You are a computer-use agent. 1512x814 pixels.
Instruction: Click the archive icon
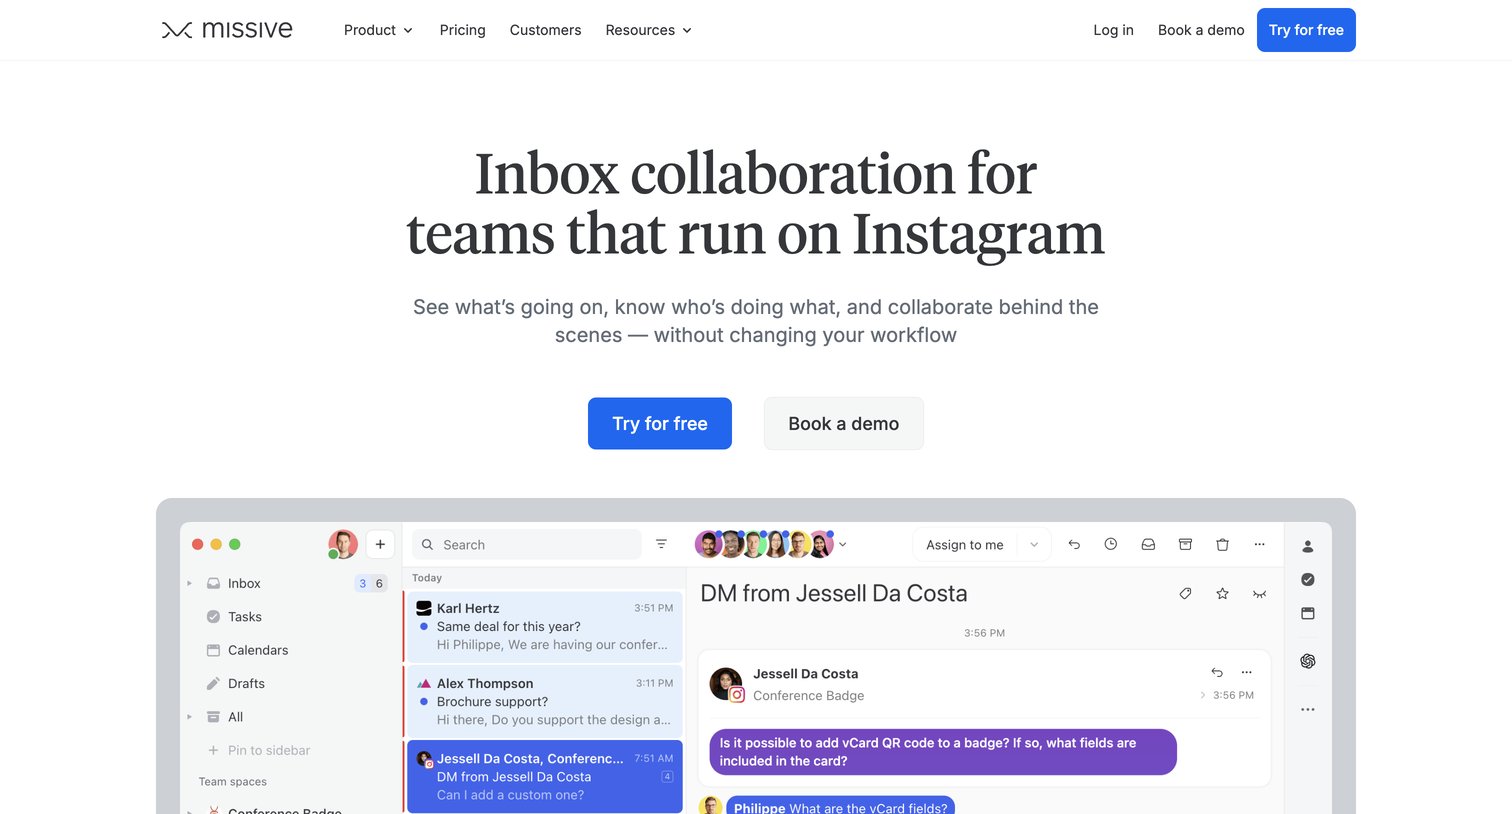1185,544
